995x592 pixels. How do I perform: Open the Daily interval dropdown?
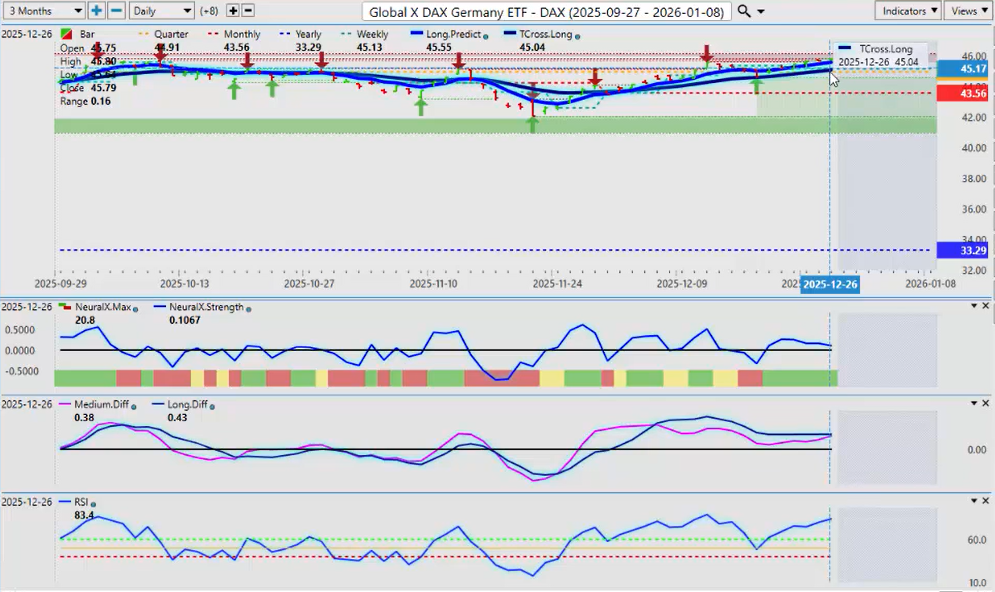pyautogui.click(x=160, y=11)
